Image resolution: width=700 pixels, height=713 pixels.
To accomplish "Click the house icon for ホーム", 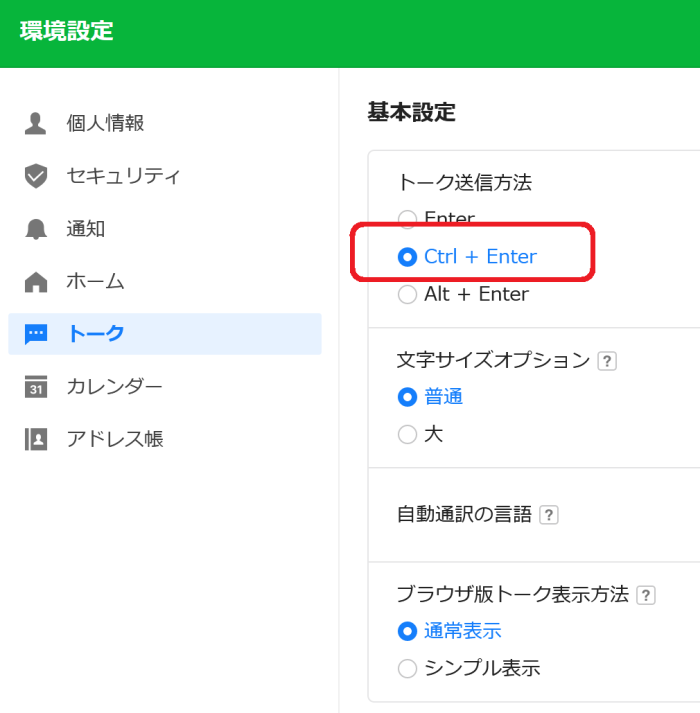I will click(x=35, y=282).
